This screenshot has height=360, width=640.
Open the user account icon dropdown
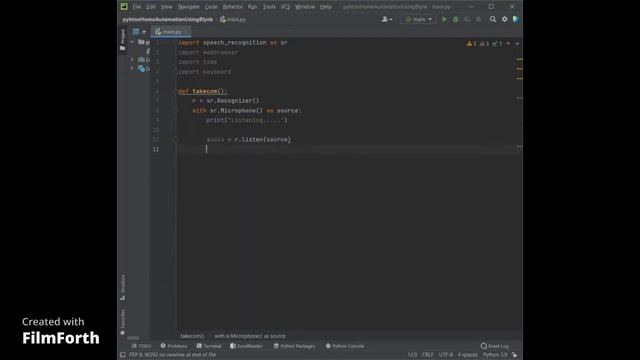(386, 19)
